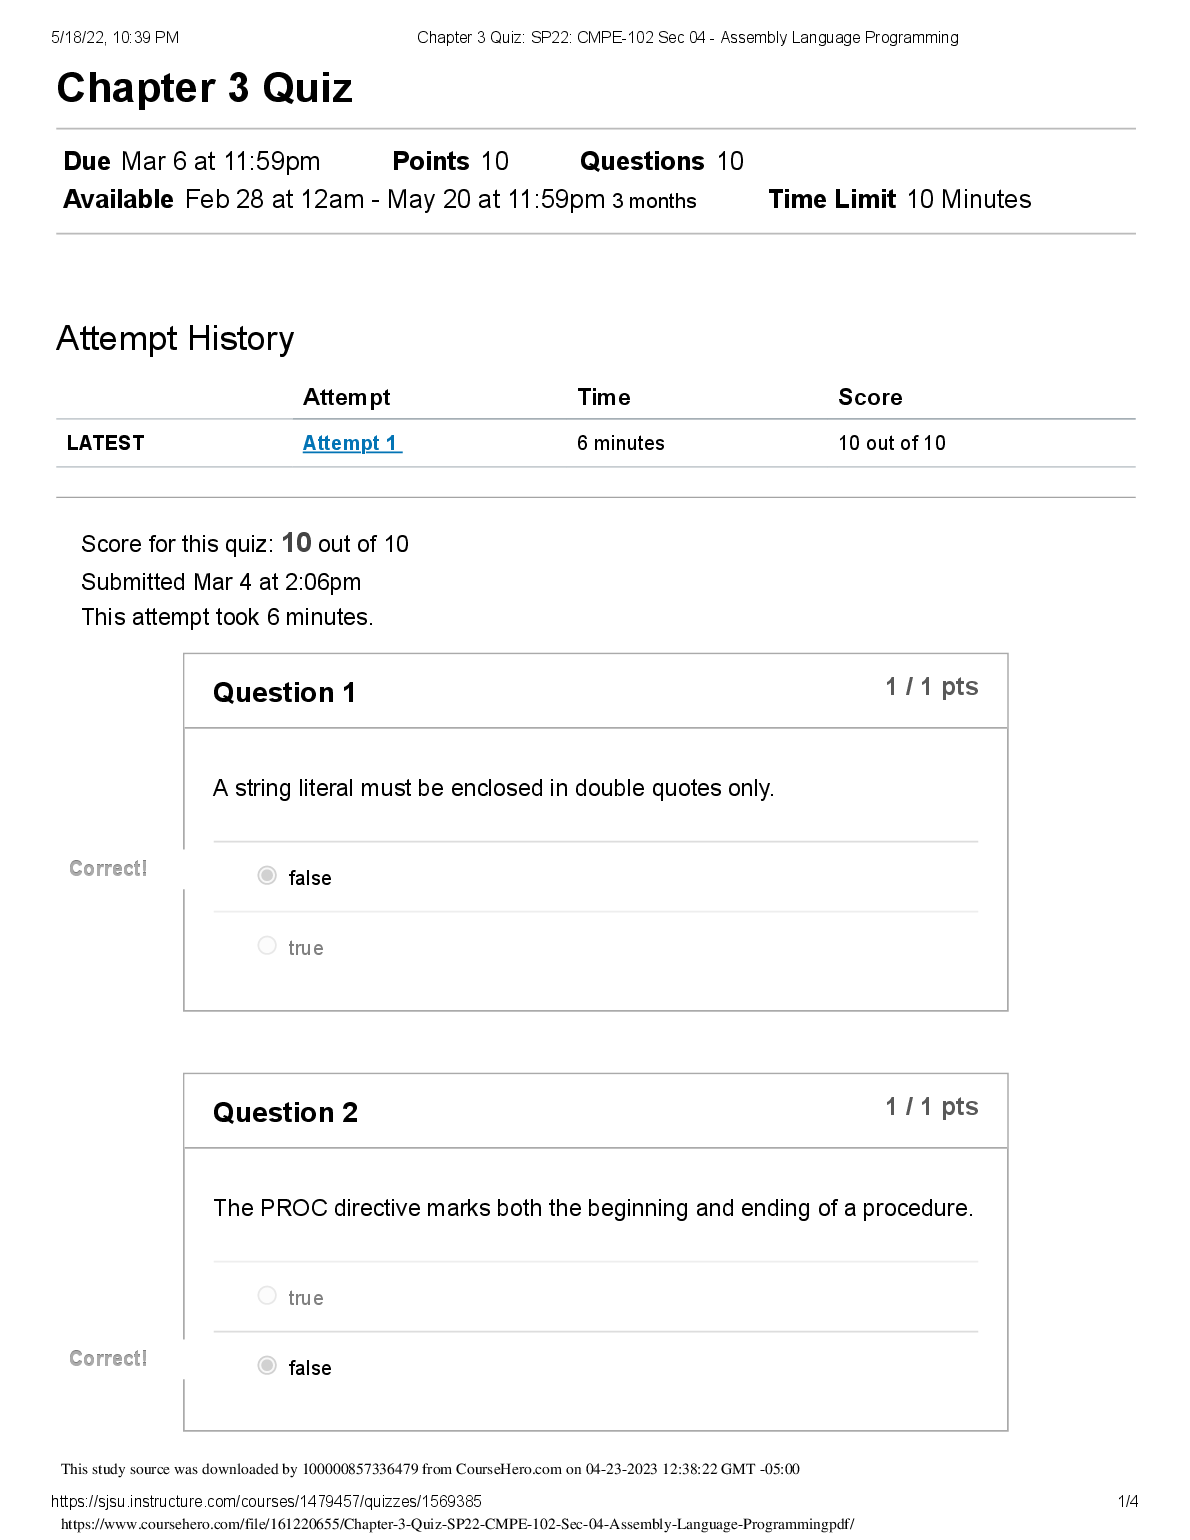The width and height of the screenshot is (1190, 1540).
Task: Click the Score column header
Action: click(870, 397)
